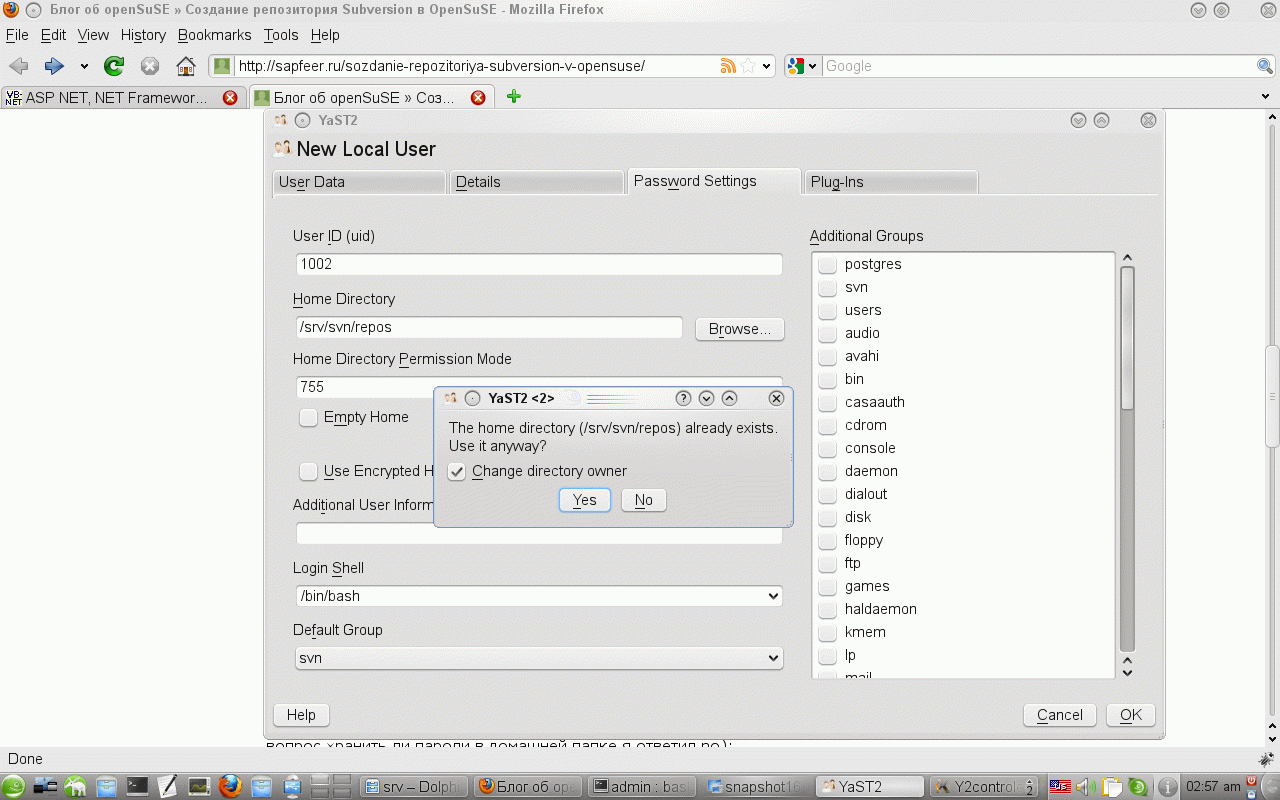Image resolution: width=1280 pixels, height=800 pixels.
Task: Click the help question mark in the YaST2 <2> dialog
Action: click(x=684, y=398)
